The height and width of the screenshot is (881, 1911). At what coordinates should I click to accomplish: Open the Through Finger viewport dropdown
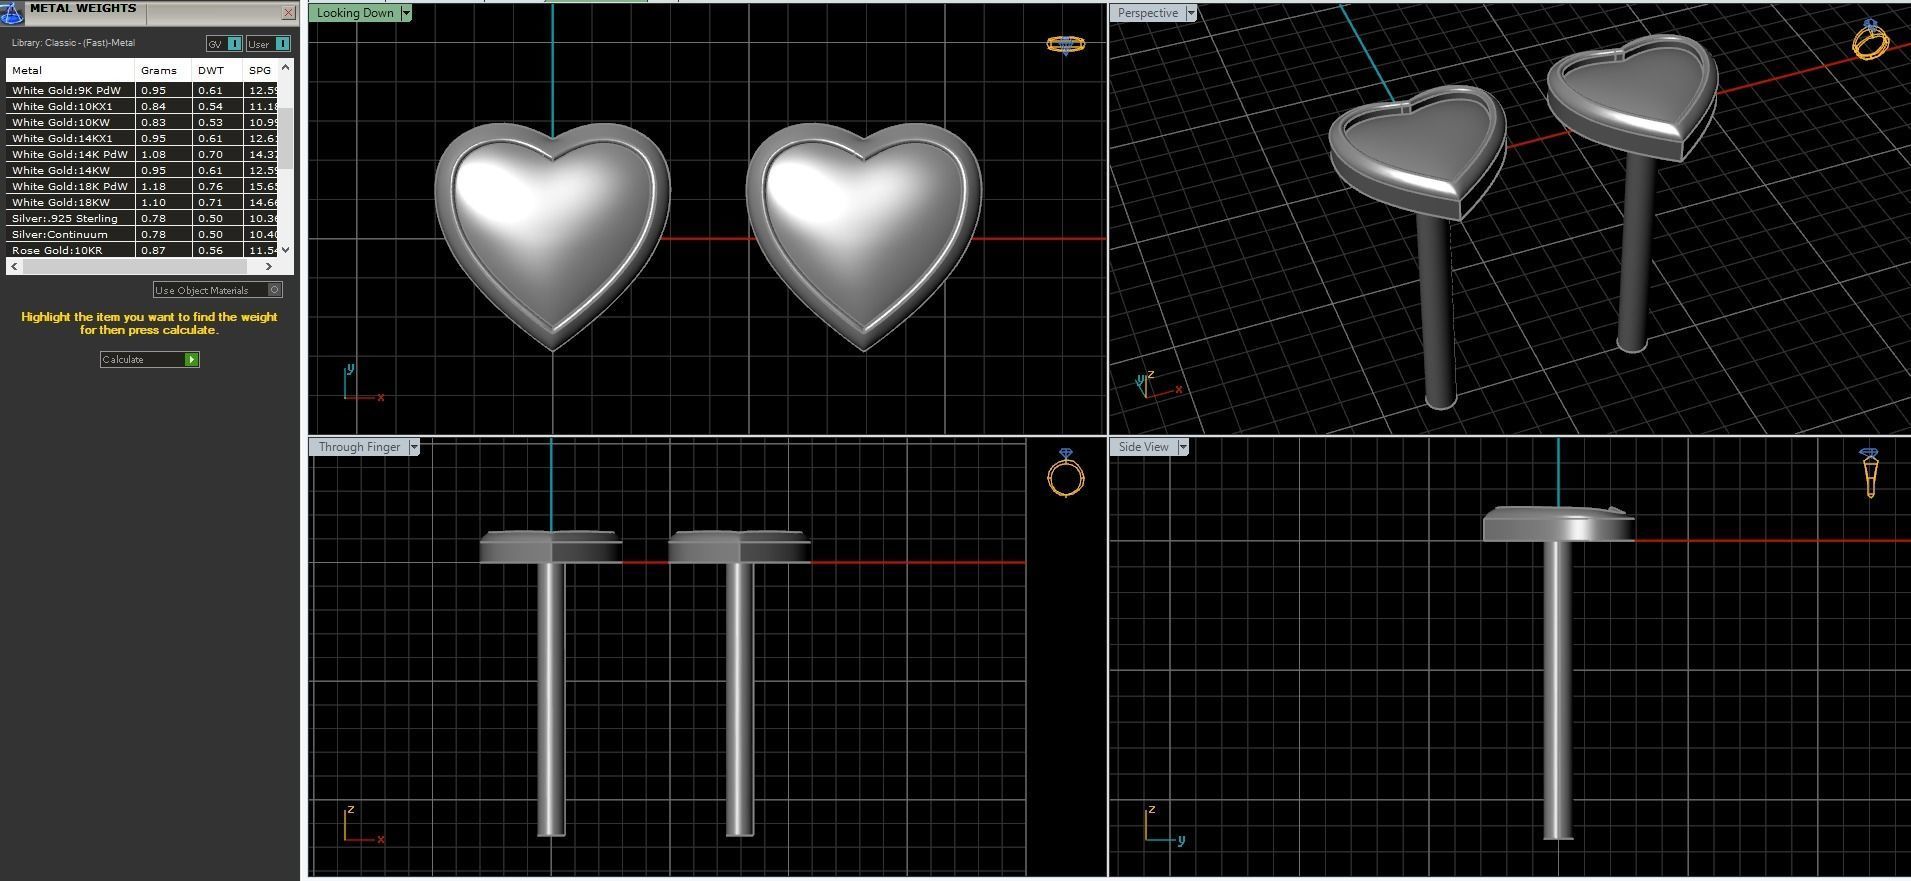coord(414,447)
